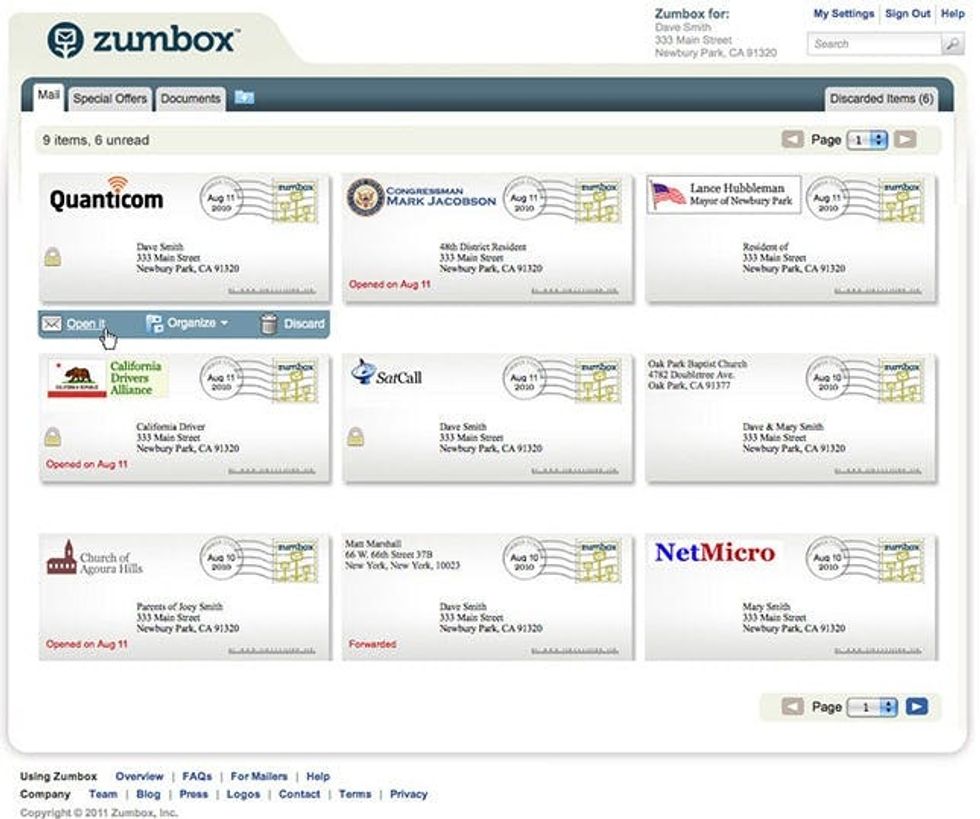
Task: Switch to the Special Offers tab
Action: pyautogui.click(x=110, y=99)
